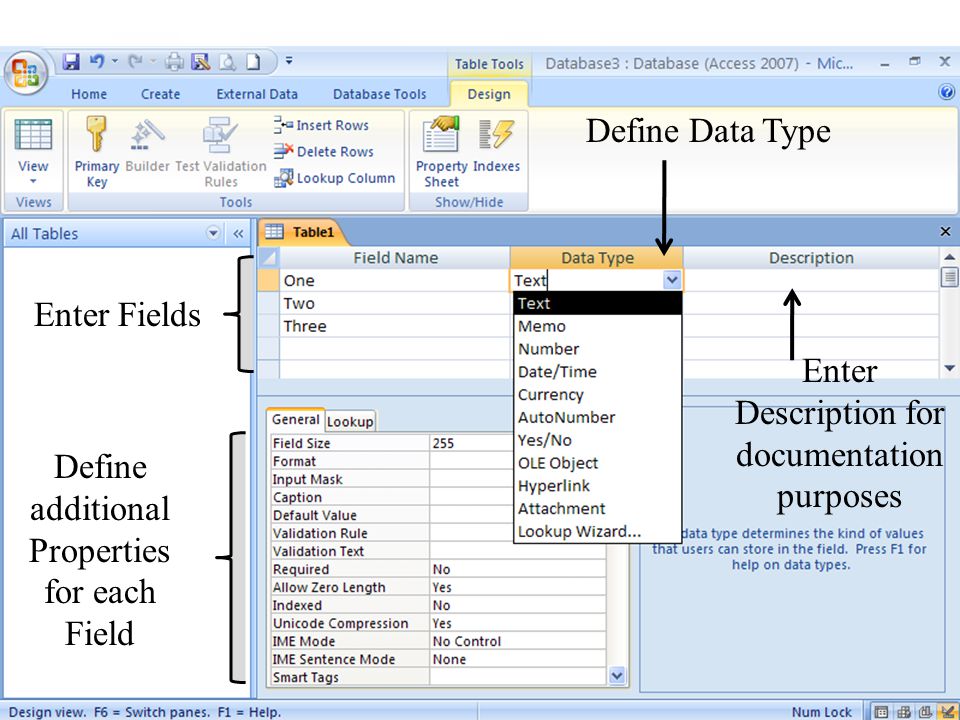This screenshot has width=960, height=720.
Task: Choose Yes/No data type
Action: tap(598, 440)
